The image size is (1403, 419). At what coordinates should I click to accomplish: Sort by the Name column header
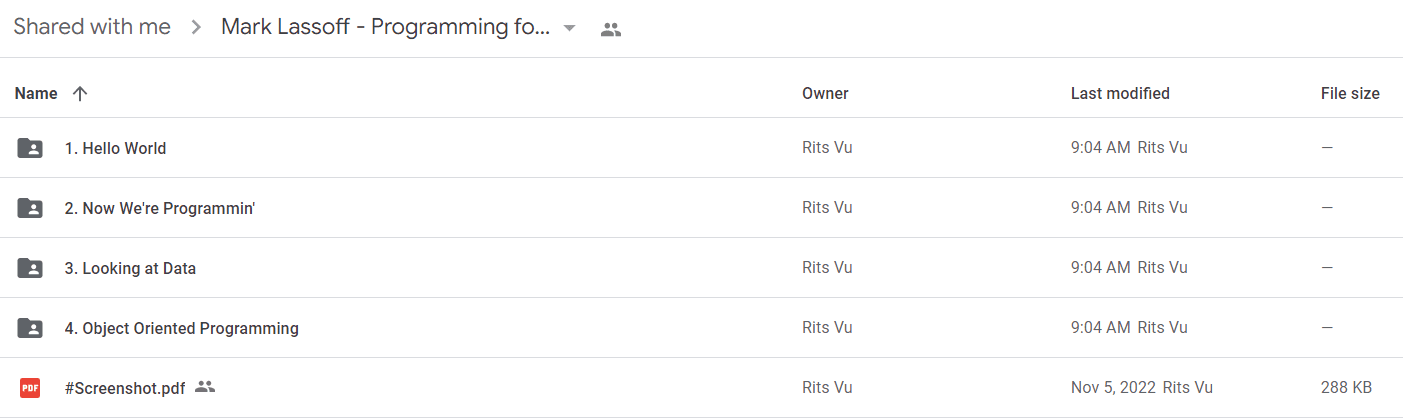click(x=36, y=93)
